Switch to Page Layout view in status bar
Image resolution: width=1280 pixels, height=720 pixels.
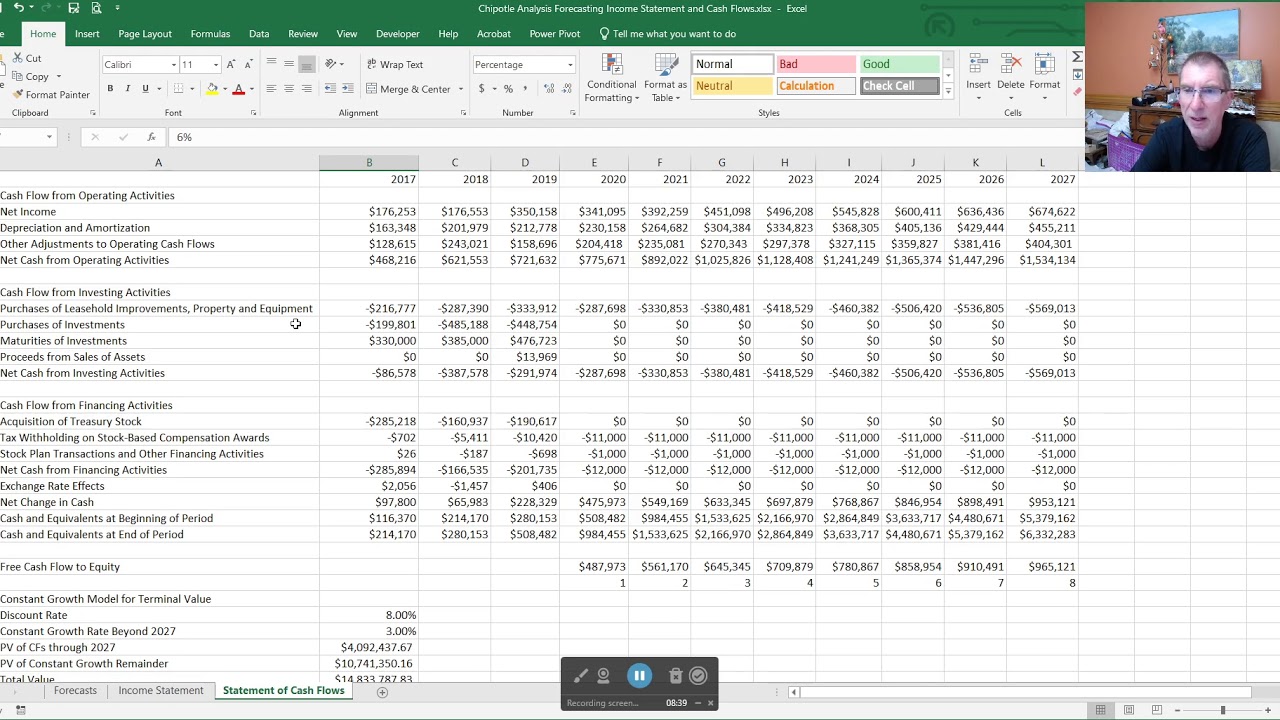1128,710
